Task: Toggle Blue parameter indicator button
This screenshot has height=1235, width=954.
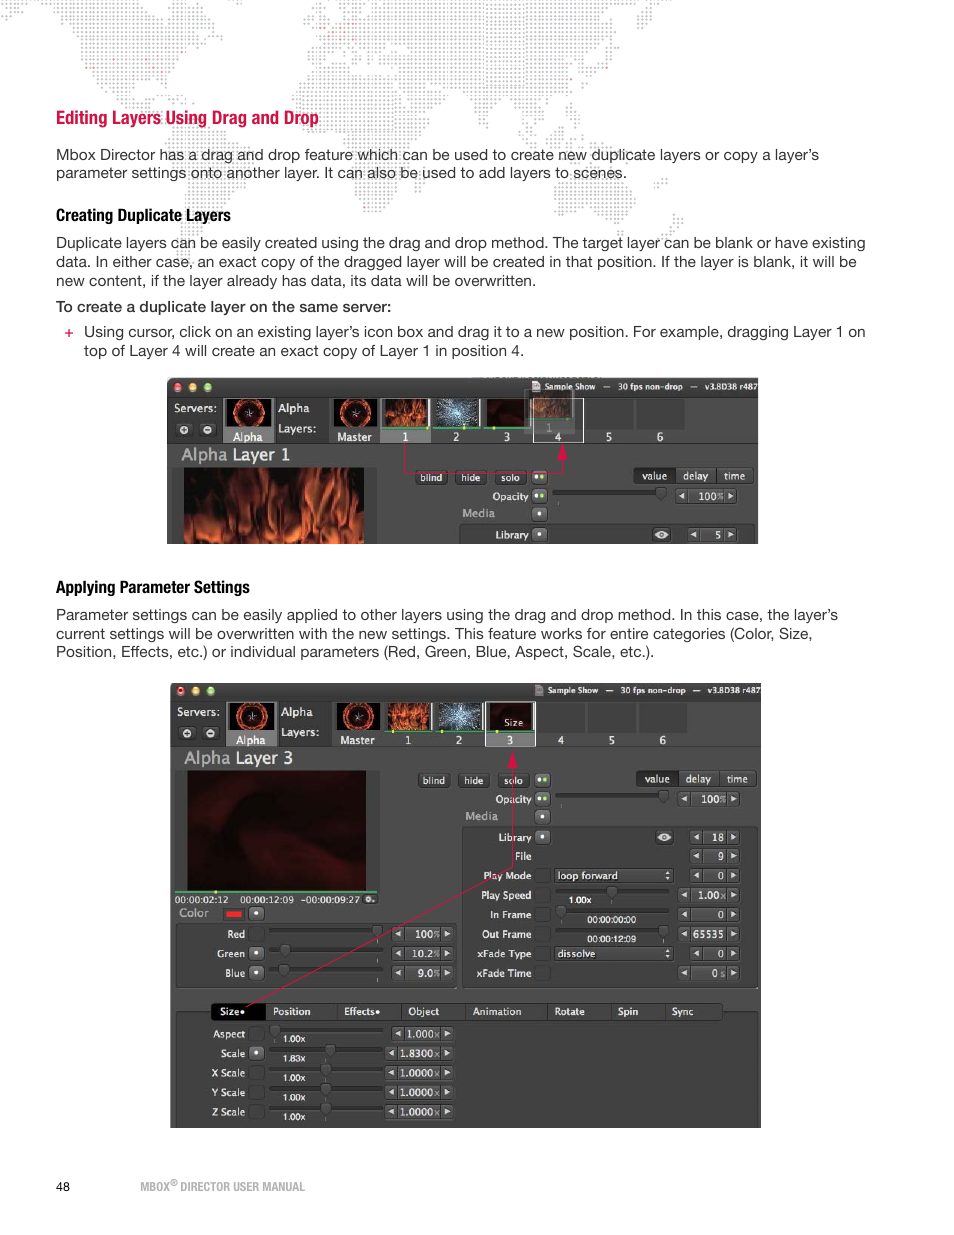Action: tap(257, 972)
